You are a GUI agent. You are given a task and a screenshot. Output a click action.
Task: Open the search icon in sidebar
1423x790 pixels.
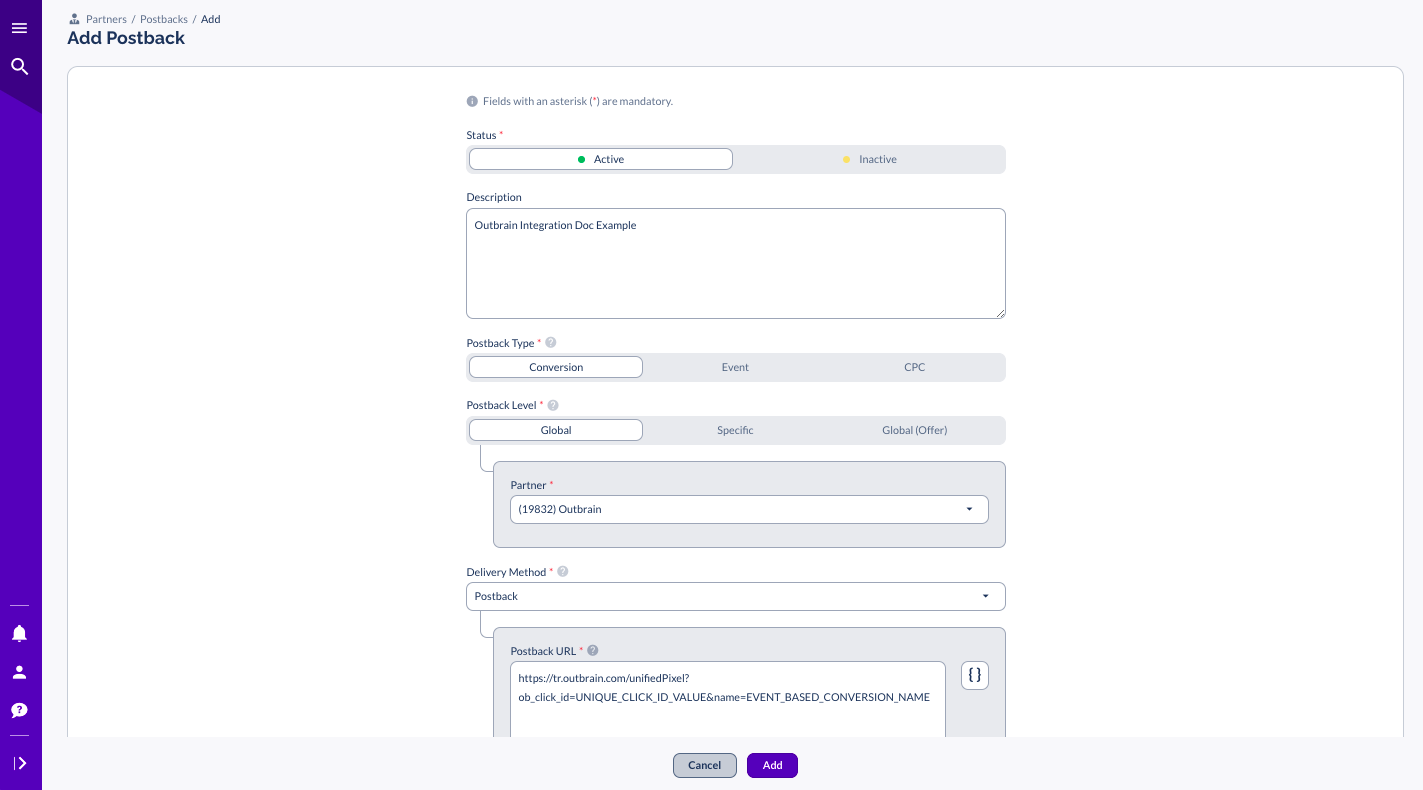click(x=19, y=66)
